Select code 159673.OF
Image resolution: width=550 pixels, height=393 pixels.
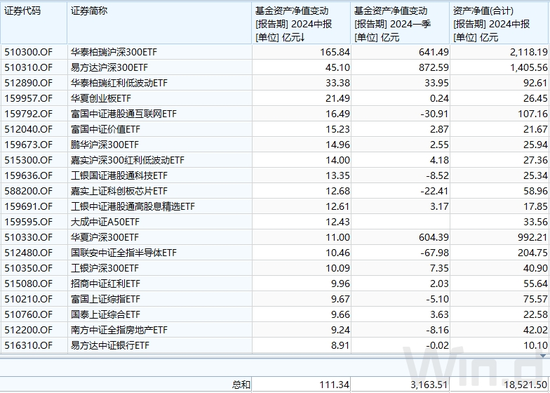pyautogui.click(x=28, y=145)
